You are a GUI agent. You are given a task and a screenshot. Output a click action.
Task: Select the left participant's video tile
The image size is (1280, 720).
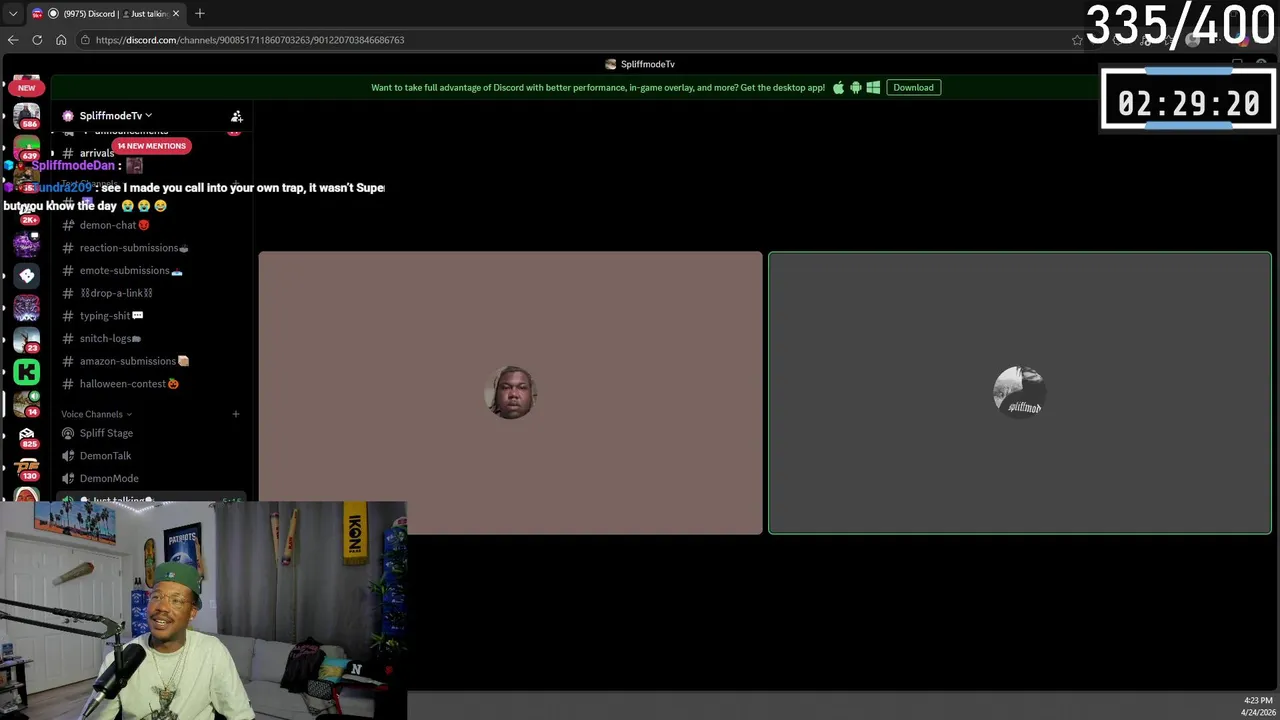coord(510,393)
